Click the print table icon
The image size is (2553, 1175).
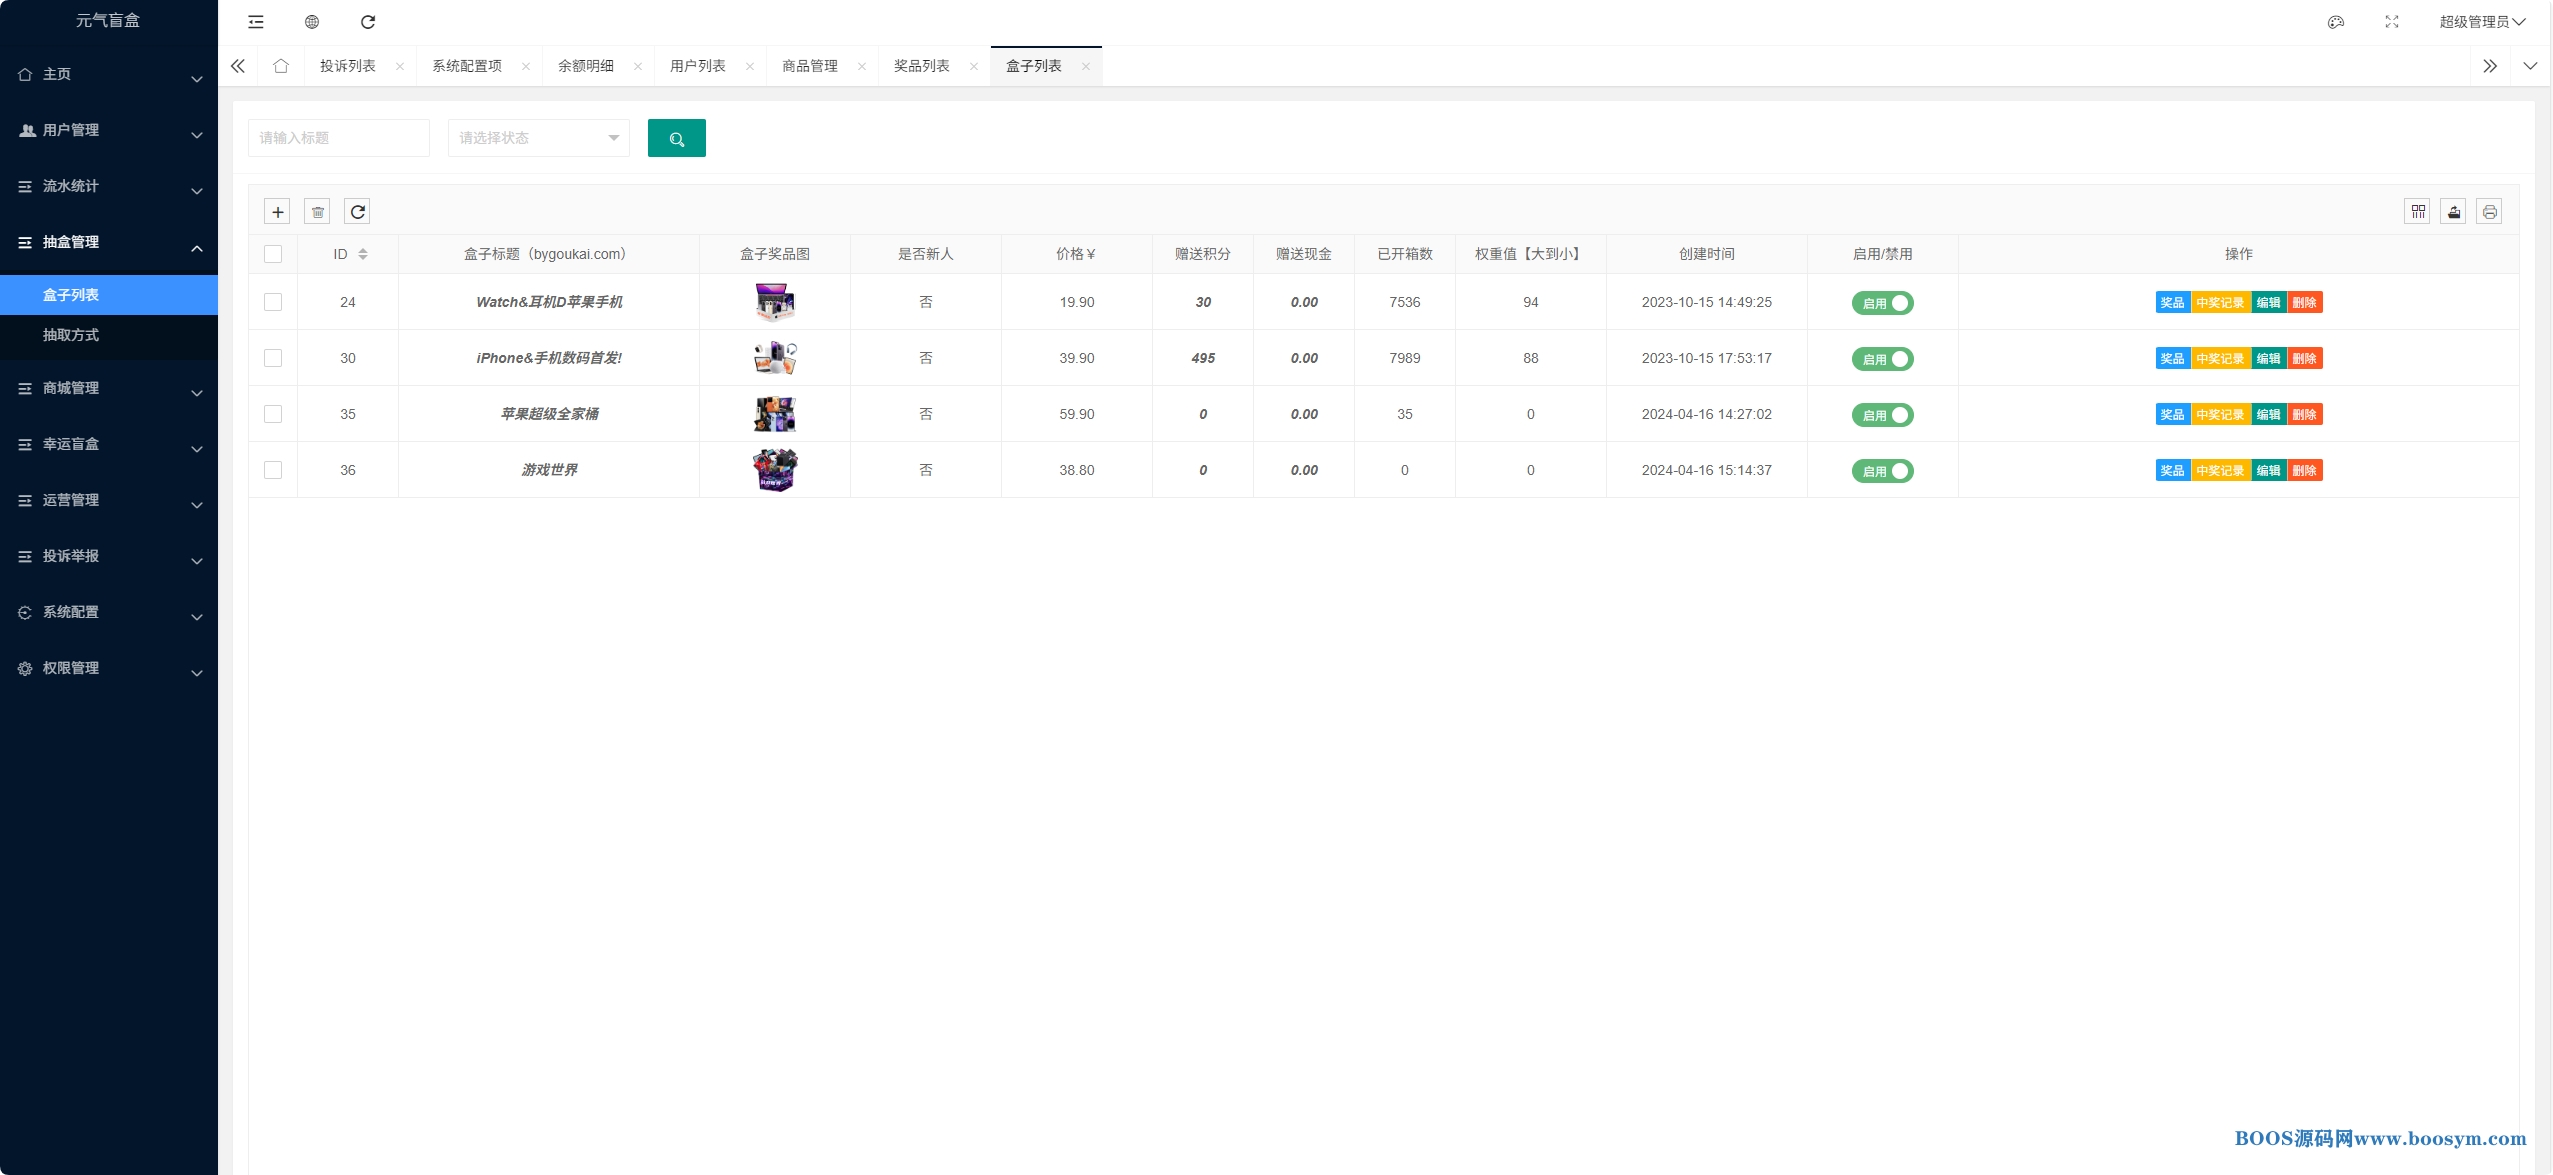(2489, 211)
